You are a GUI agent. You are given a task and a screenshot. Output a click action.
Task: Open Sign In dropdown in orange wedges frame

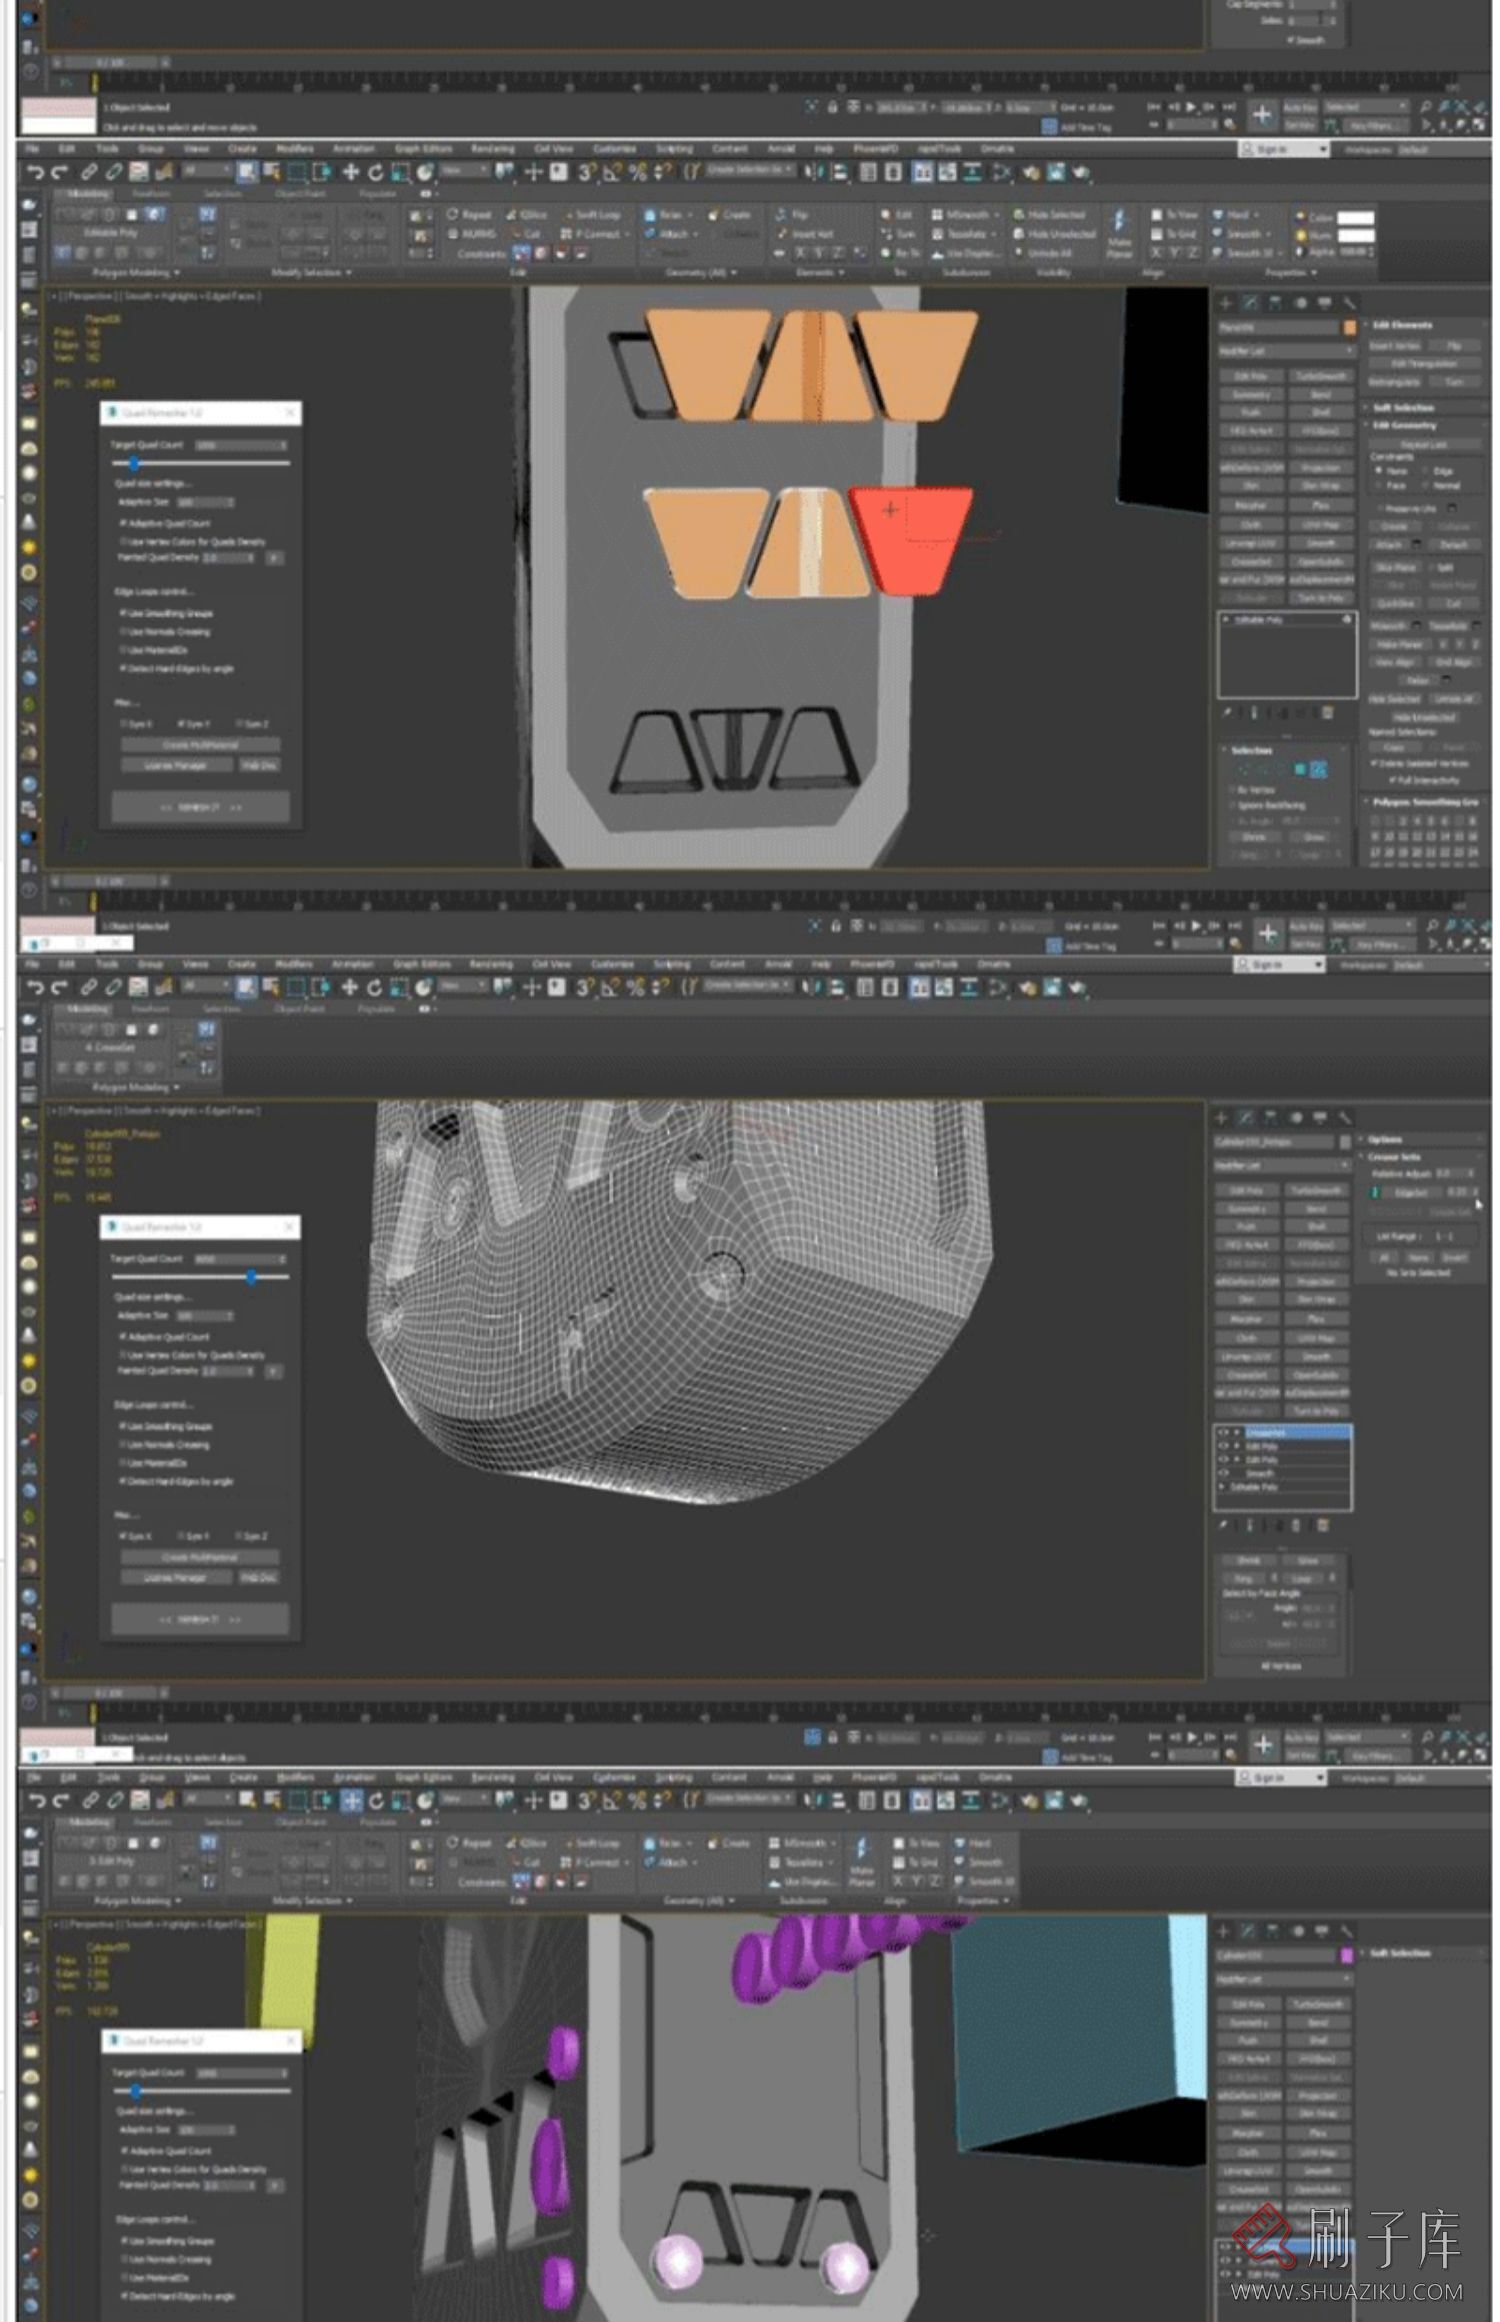click(x=1284, y=149)
